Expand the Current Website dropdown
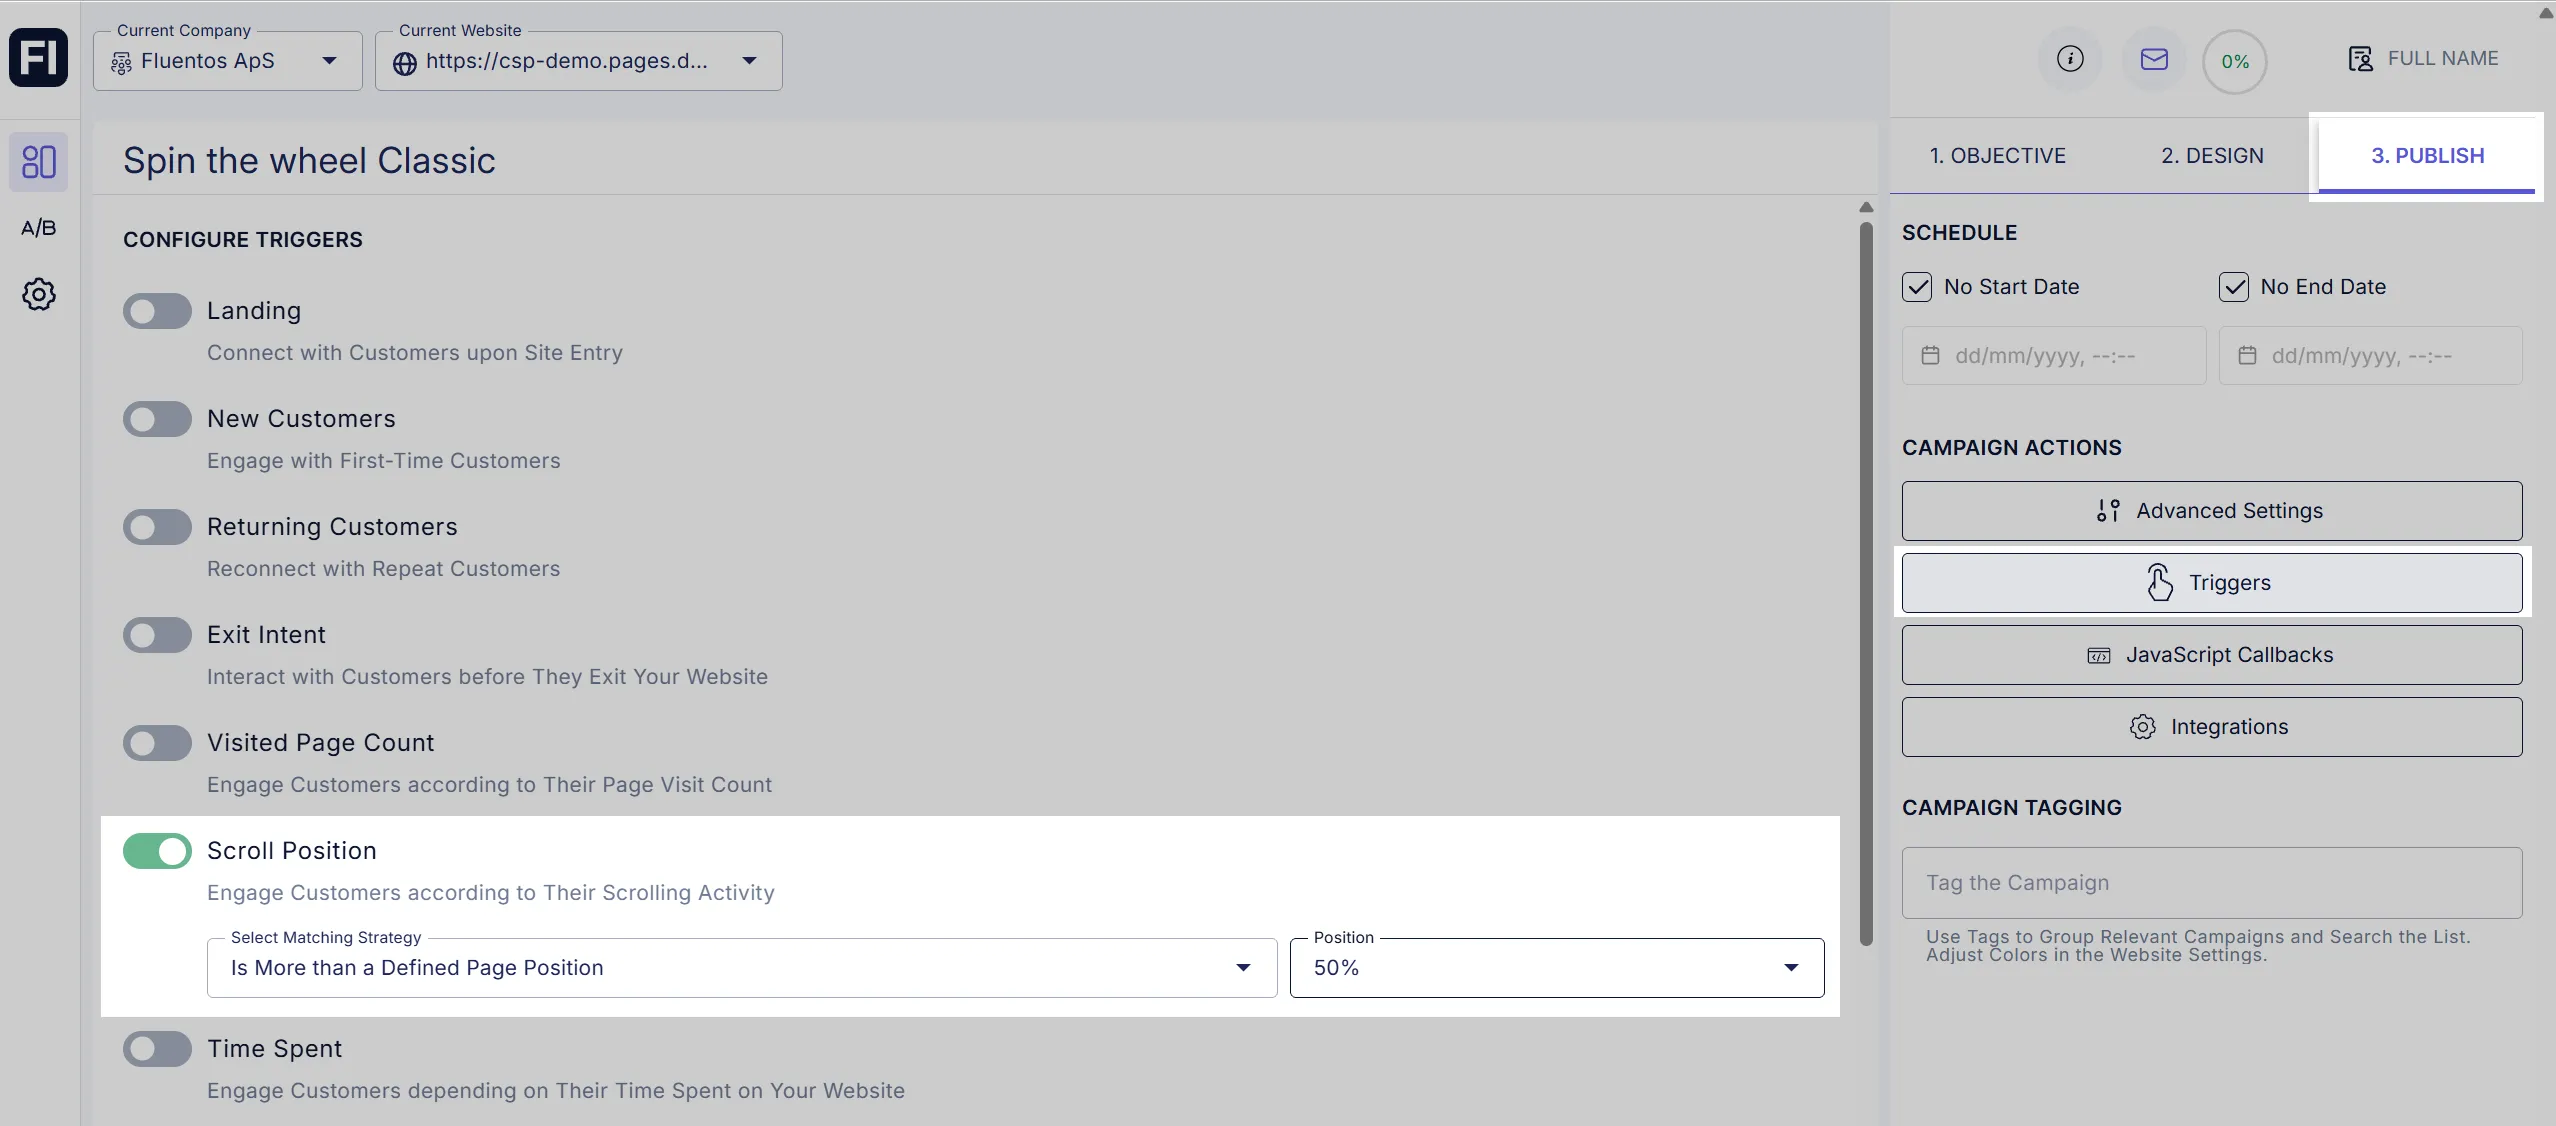2556x1126 pixels. [x=748, y=60]
